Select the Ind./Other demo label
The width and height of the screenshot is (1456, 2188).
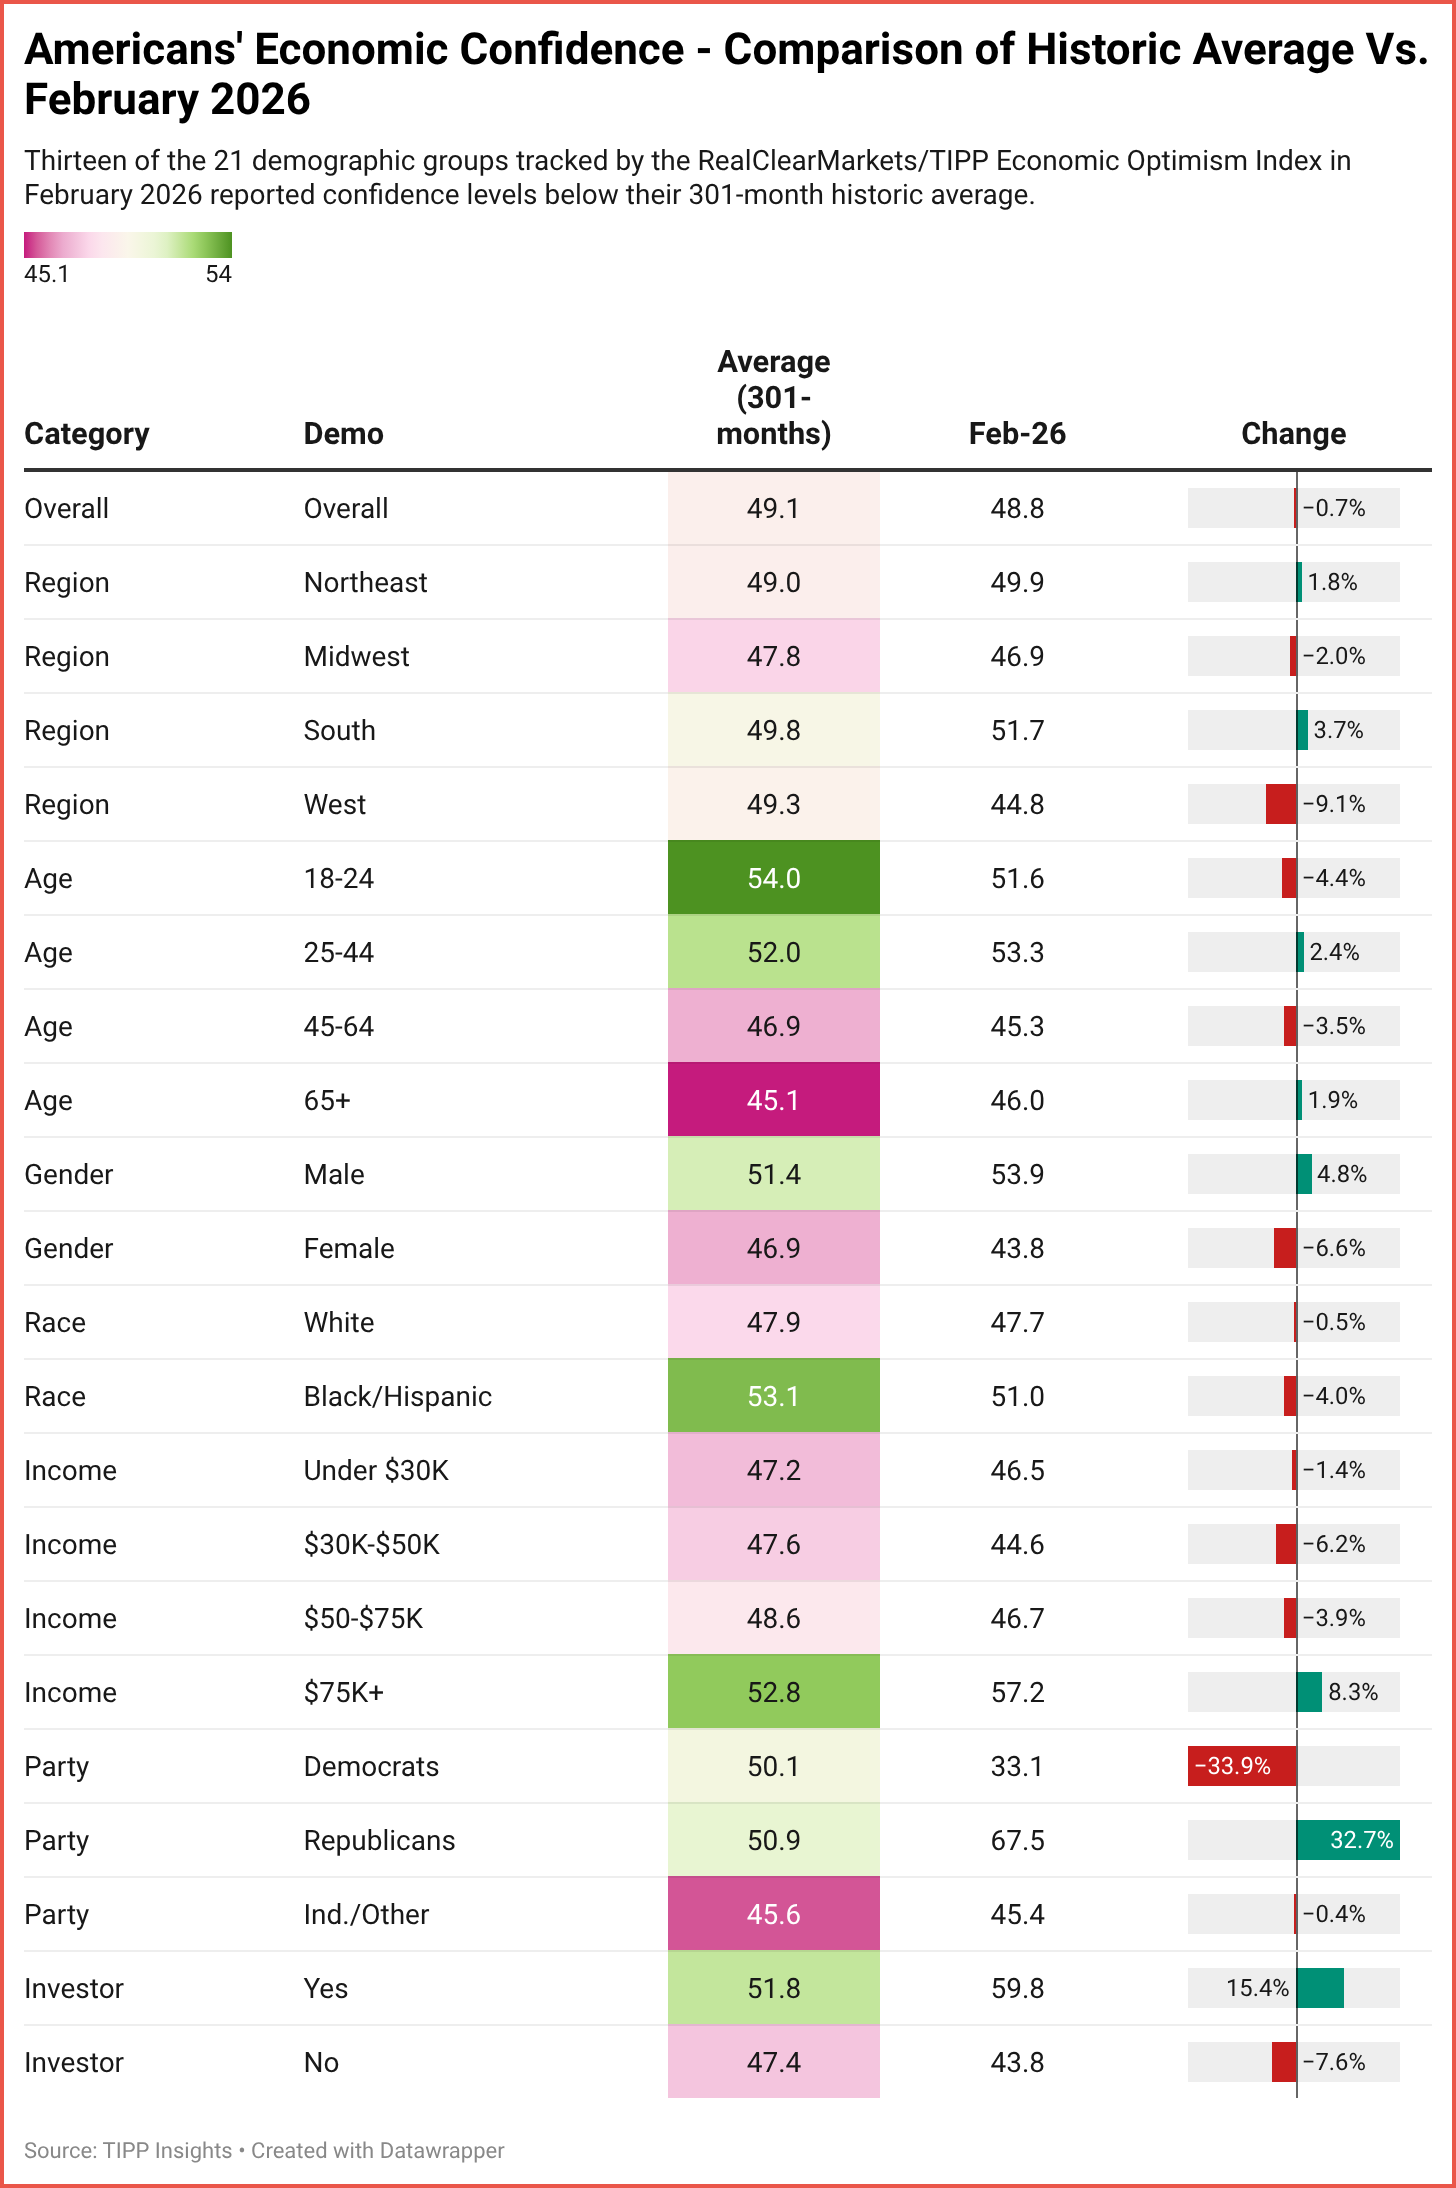(366, 1914)
